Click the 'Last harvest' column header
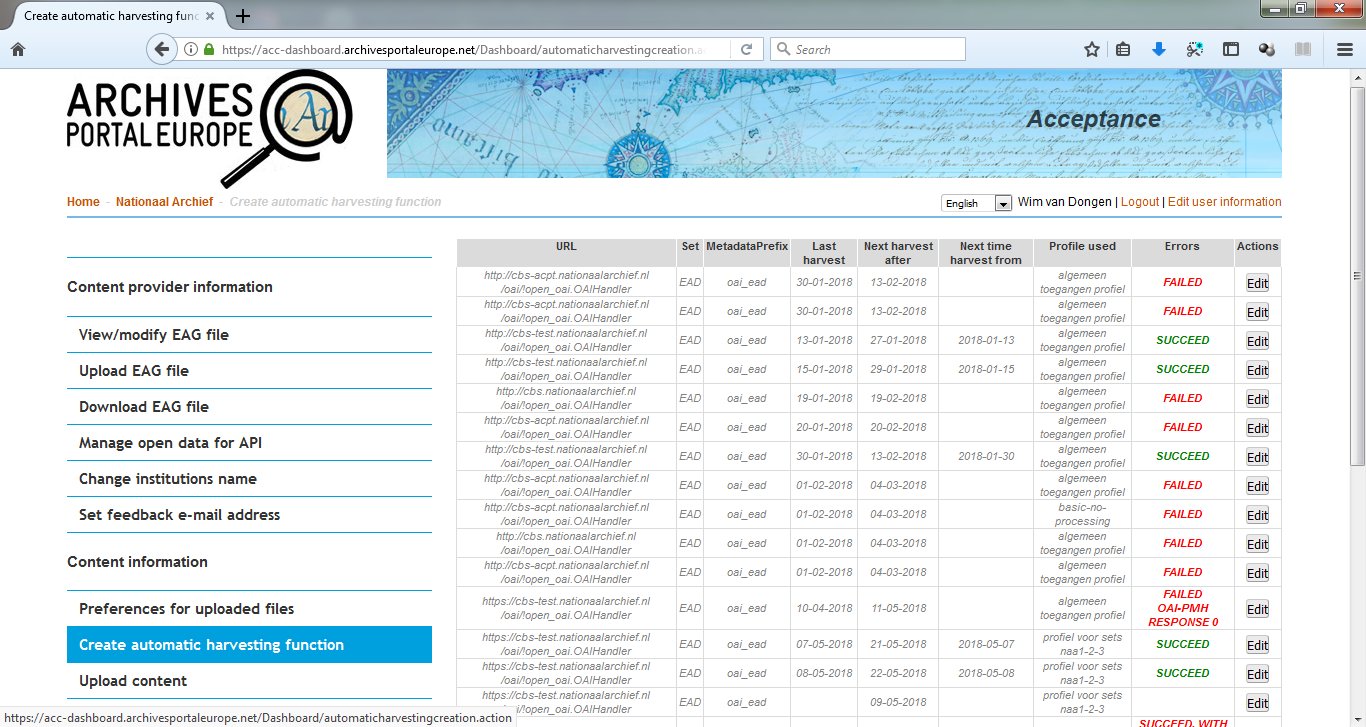The width and height of the screenshot is (1366, 727). point(824,253)
